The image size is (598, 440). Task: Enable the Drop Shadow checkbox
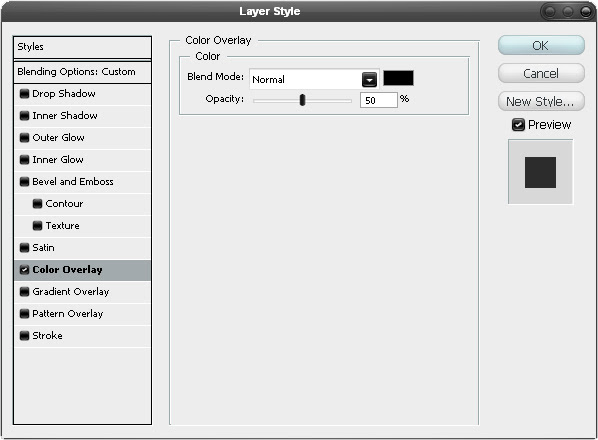tap(24, 93)
